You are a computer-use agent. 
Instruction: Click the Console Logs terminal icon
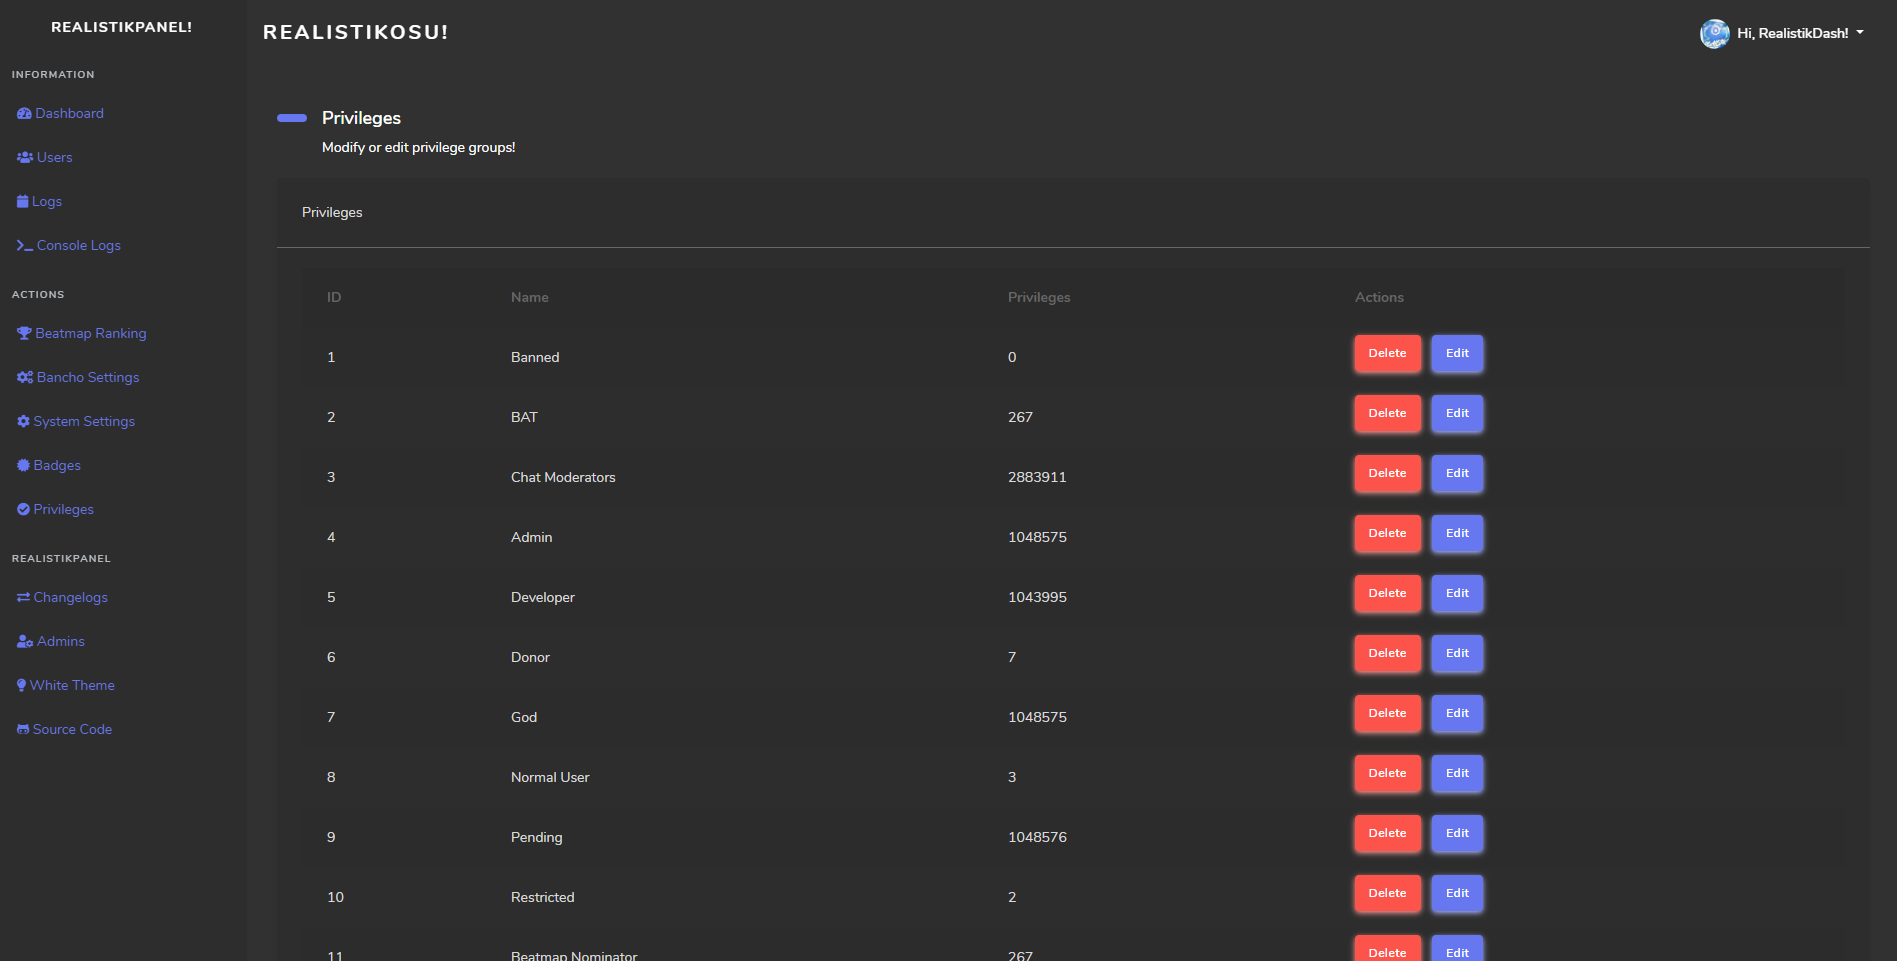click(x=25, y=246)
